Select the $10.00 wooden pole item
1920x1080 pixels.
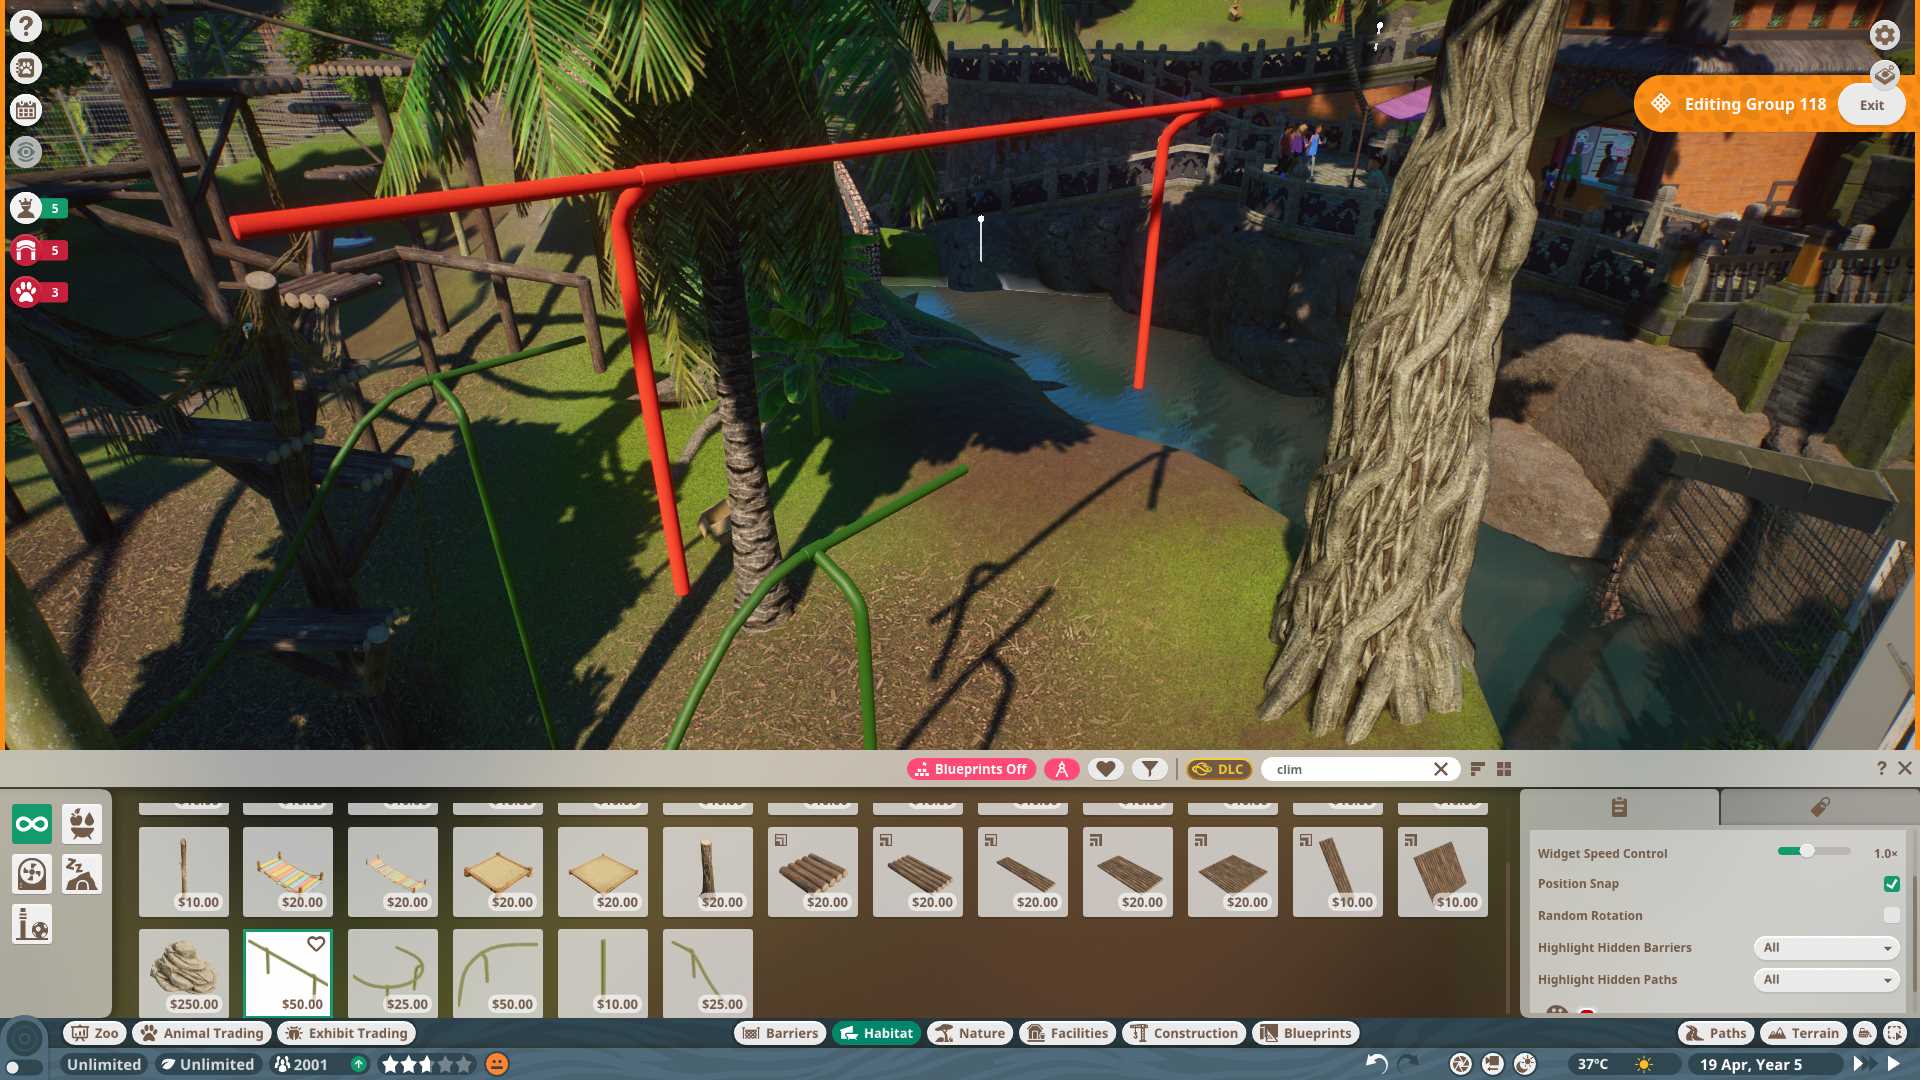tap(184, 871)
